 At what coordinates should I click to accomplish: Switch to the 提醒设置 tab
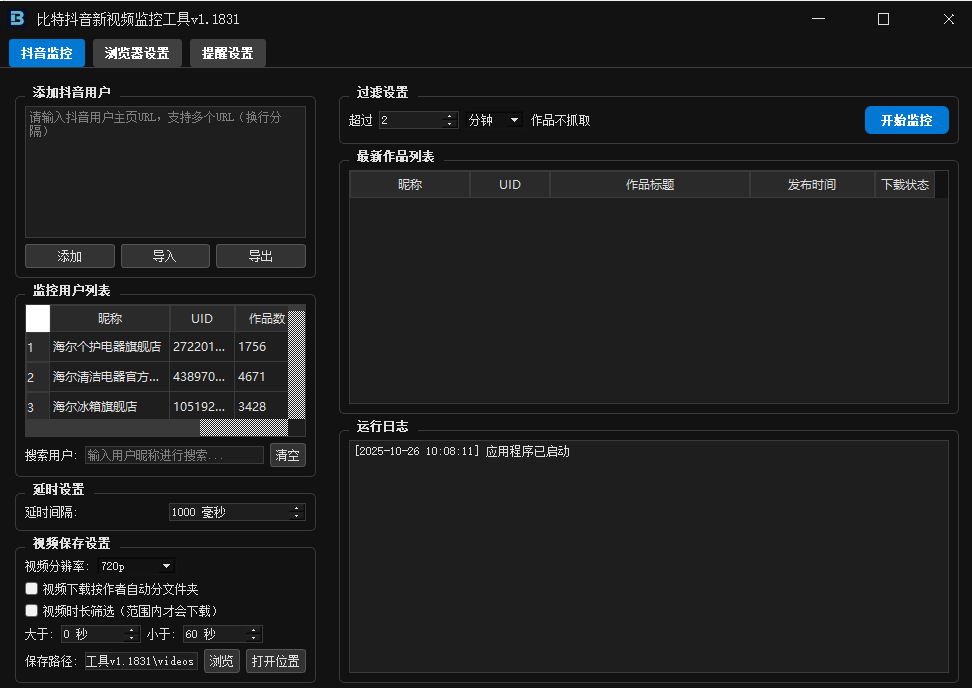(227, 53)
